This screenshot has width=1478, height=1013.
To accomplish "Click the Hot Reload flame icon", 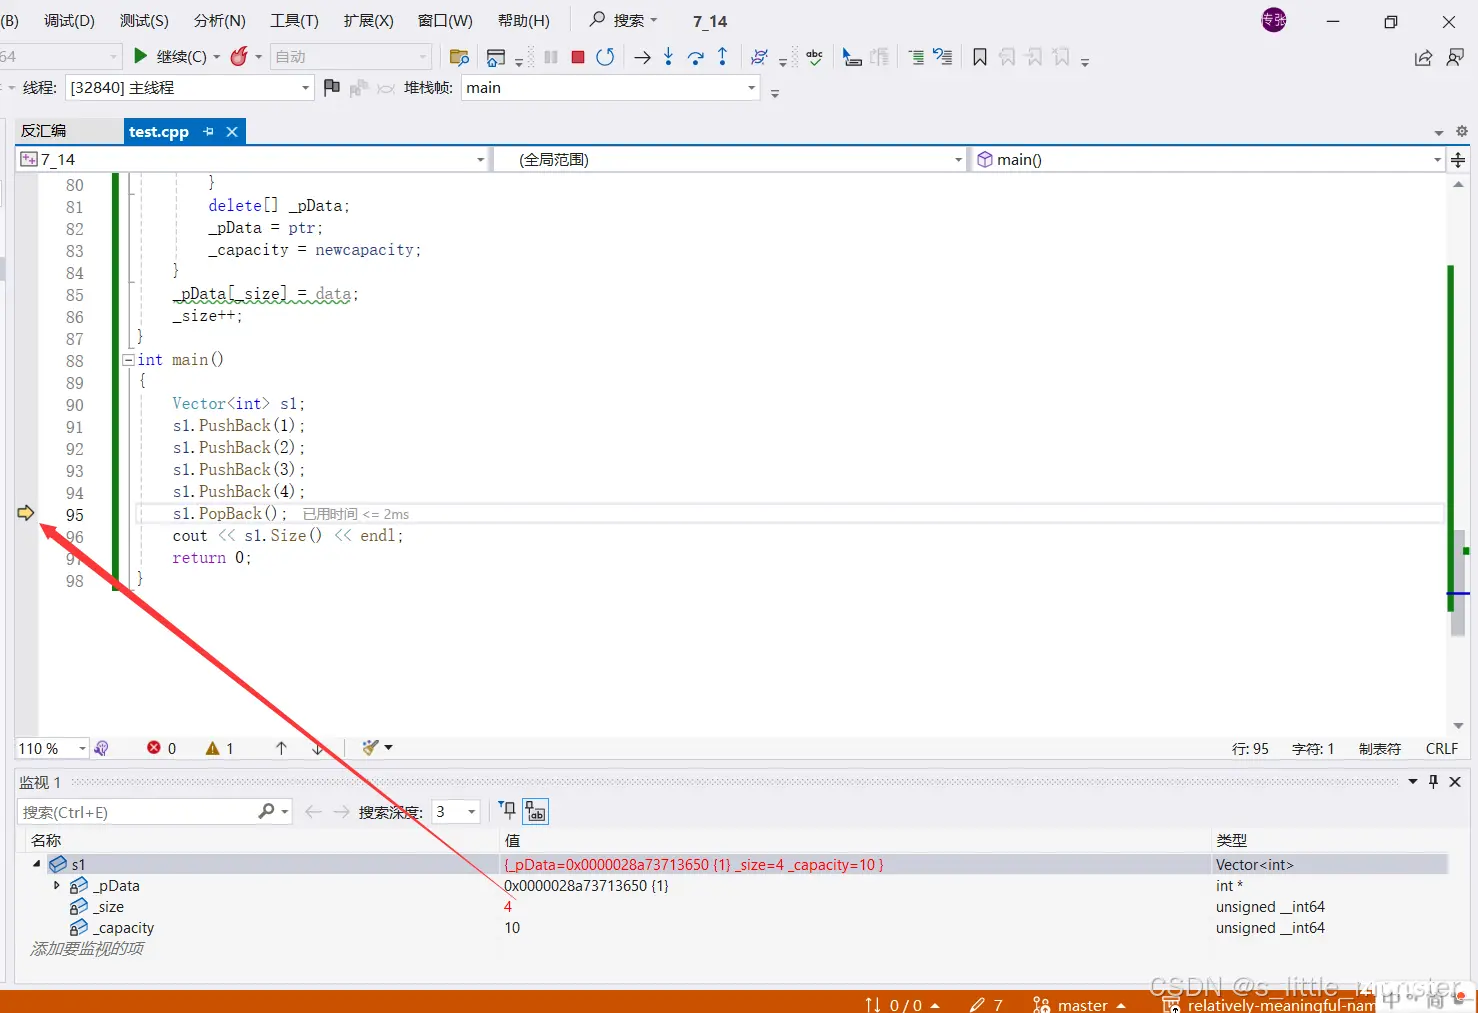I will coord(239,56).
